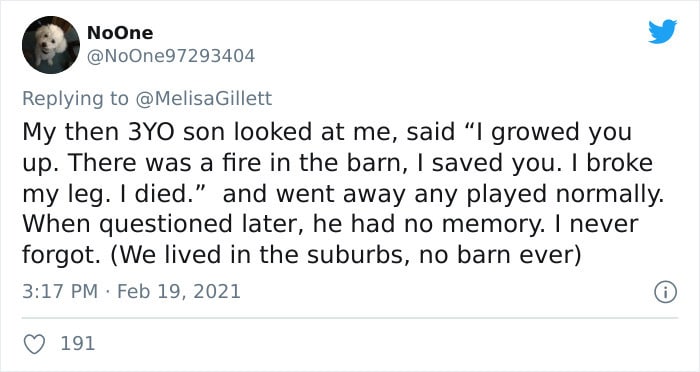Click the Feb 19, 2021 date
The width and height of the screenshot is (700, 372).
pyautogui.click(x=179, y=292)
